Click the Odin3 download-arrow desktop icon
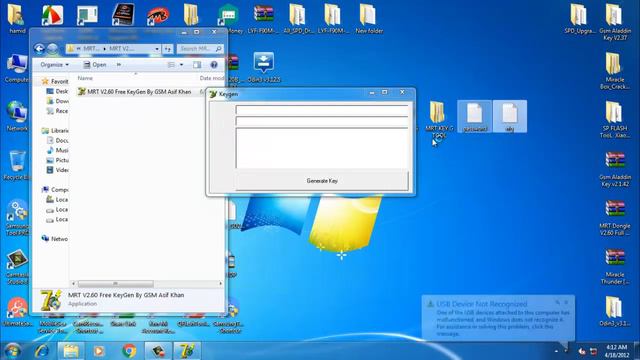This screenshot has width=640, height=360. tap(264, 67)
